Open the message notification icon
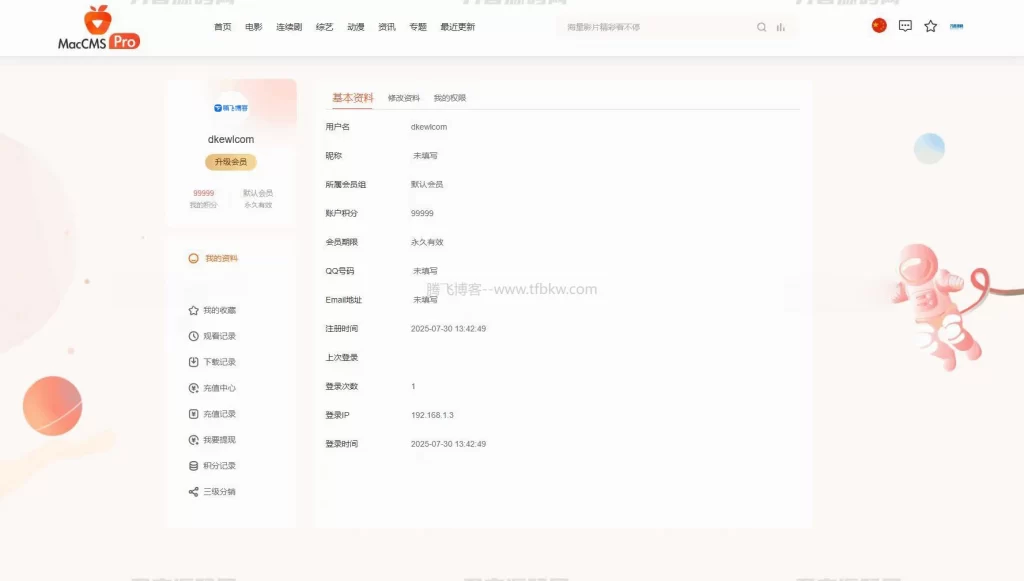Image resolution: width=1024 pixels, height=581 pixels. tap(904, 26)
